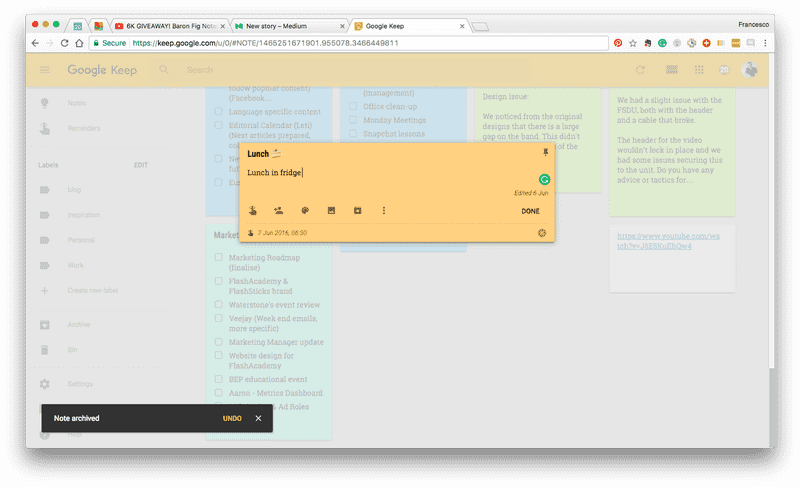This screenshot has width=800, height=487.
Task: Check the Marketing Manager update item
Action: [220, 342]
